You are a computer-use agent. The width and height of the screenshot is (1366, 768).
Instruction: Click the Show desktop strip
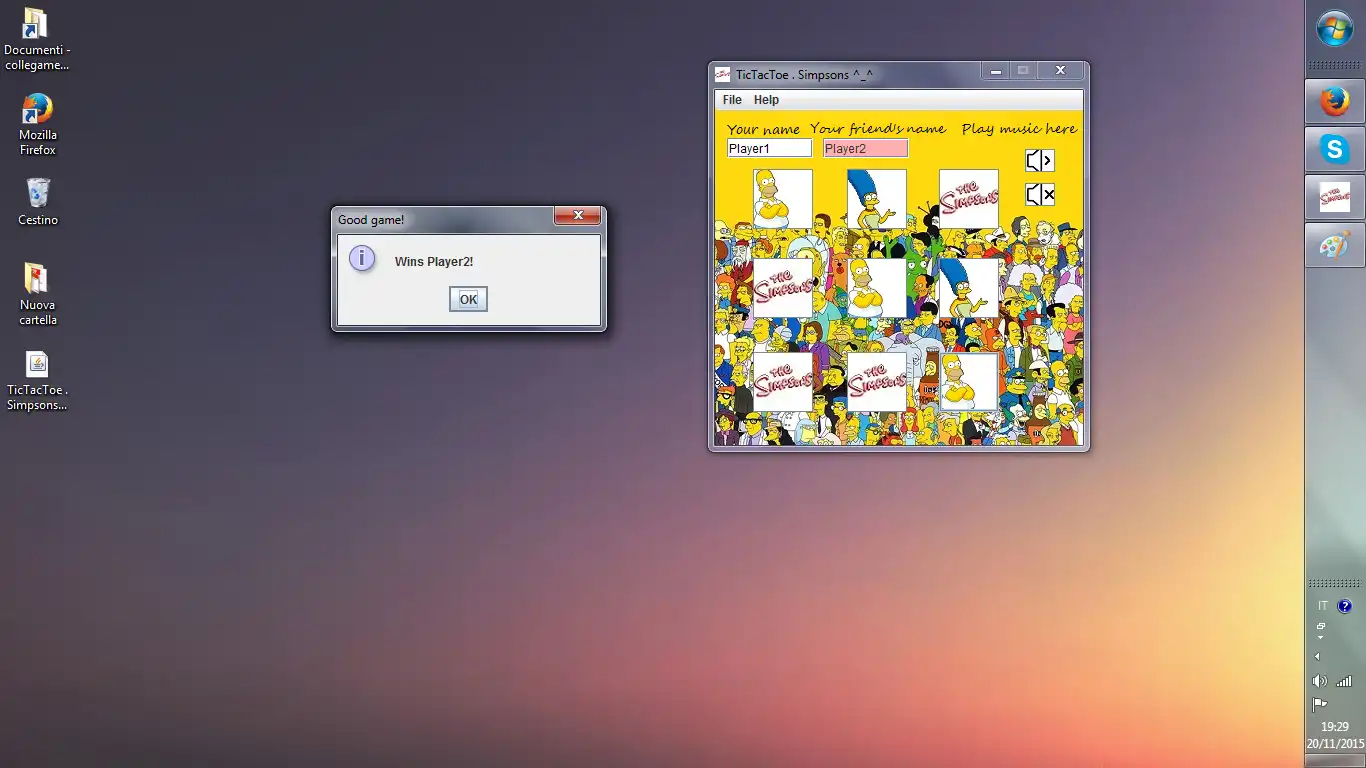coord(1335,762)
